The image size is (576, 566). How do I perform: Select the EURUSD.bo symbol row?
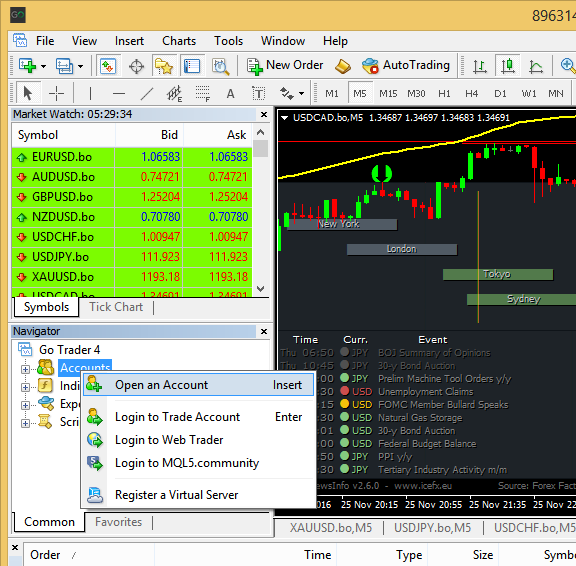pyautogui.click(x=132, y=157)
